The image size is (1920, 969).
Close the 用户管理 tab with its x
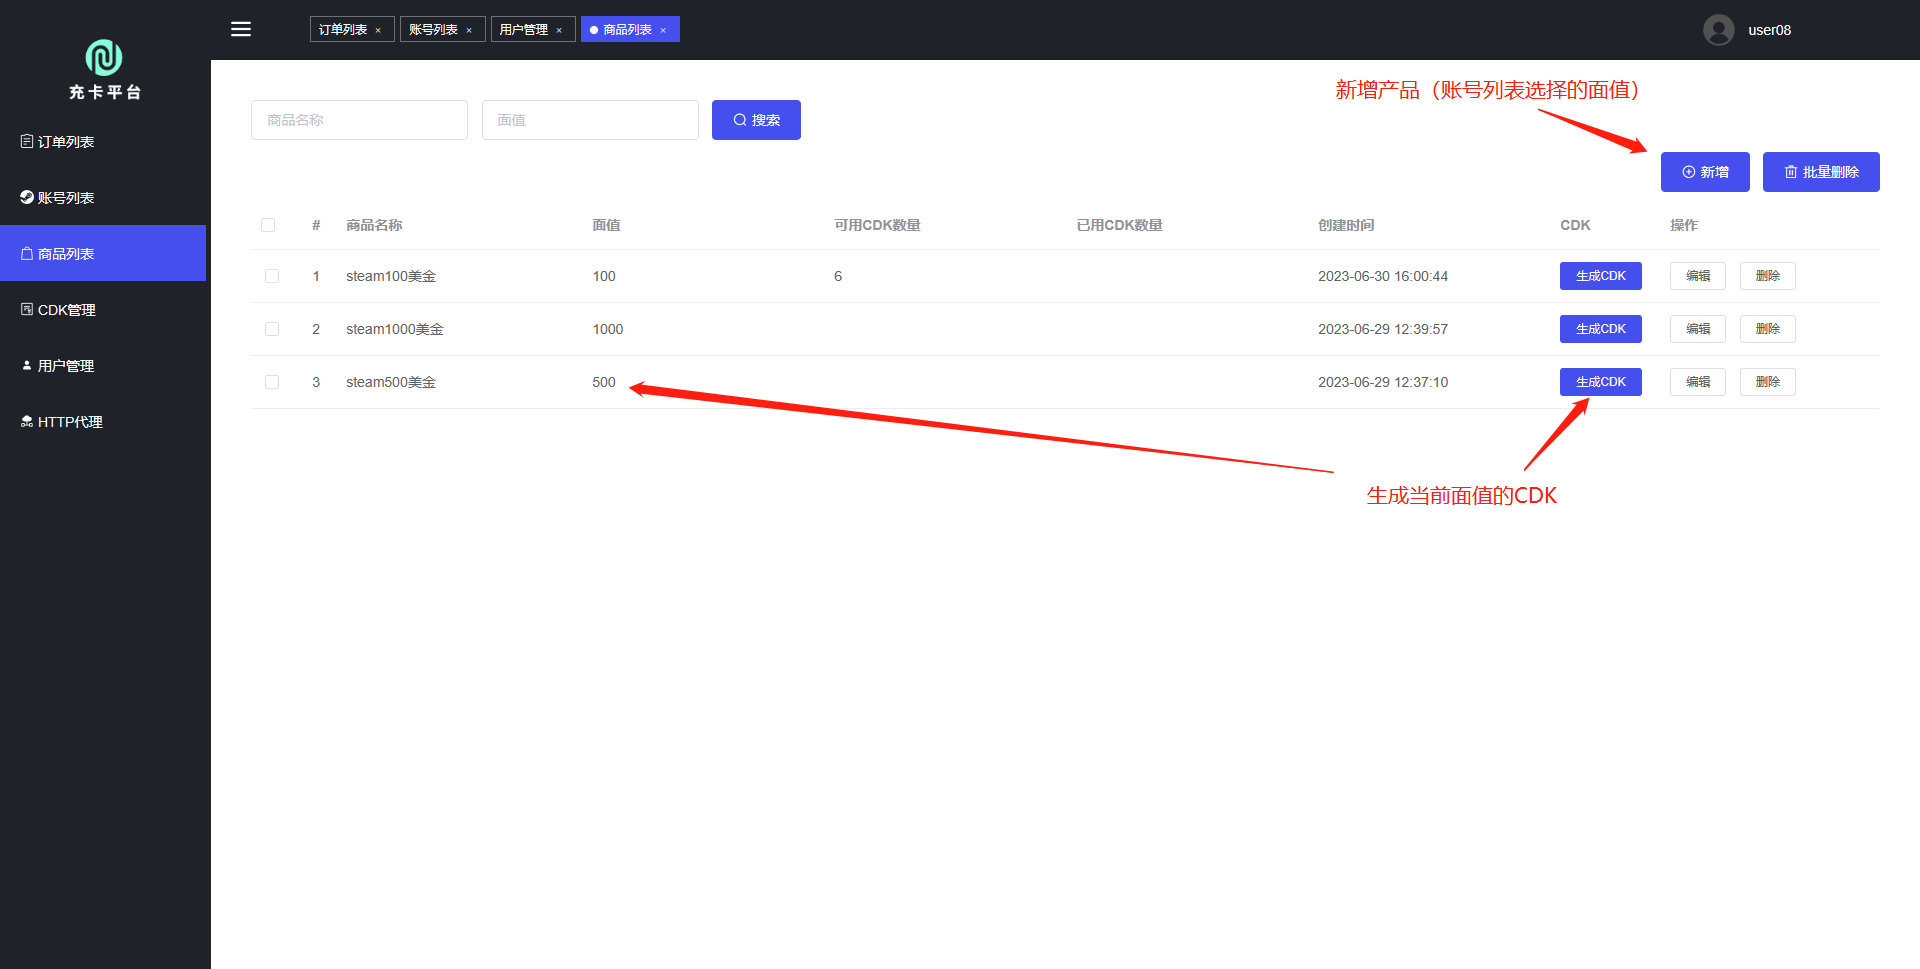pyautogui.click(x=559, y=30)
